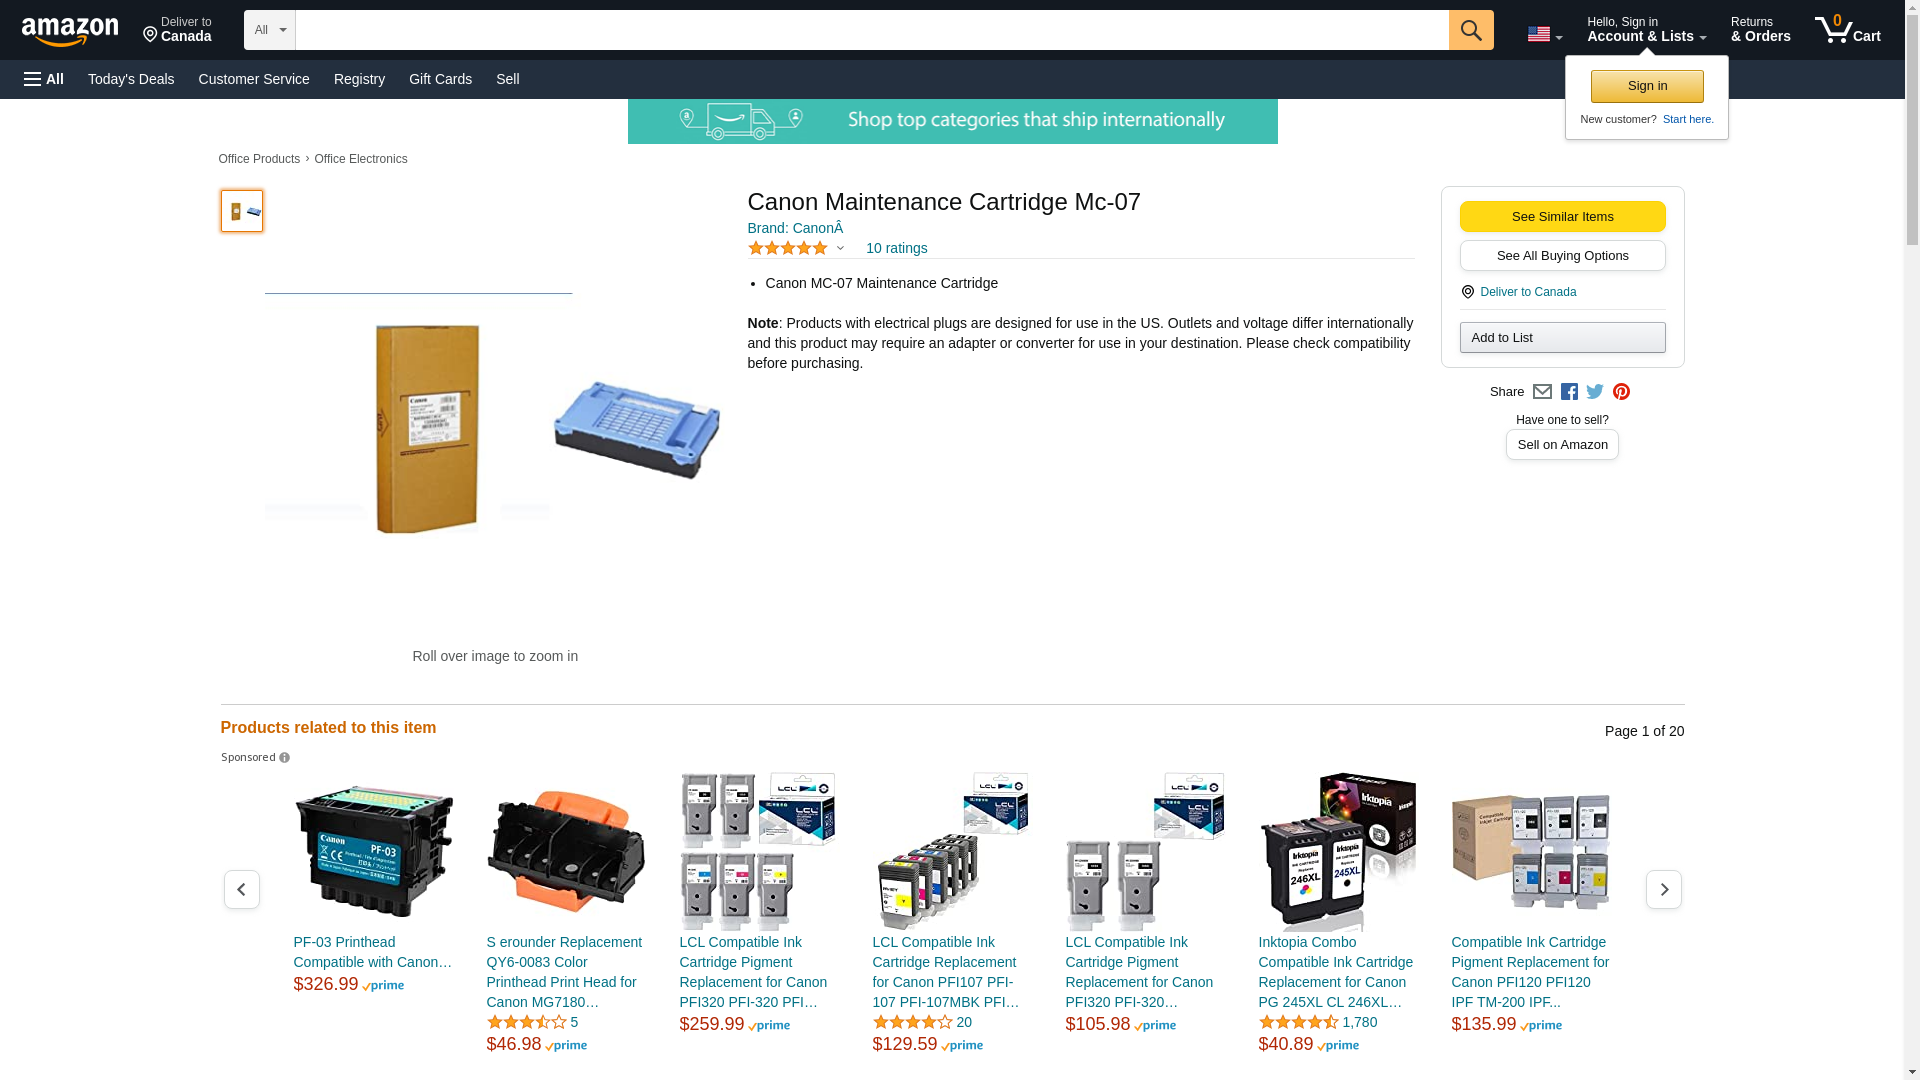Expand the star rating breakdown arrow
This screenshot has height=1080, width=1920.
(840, 248)
